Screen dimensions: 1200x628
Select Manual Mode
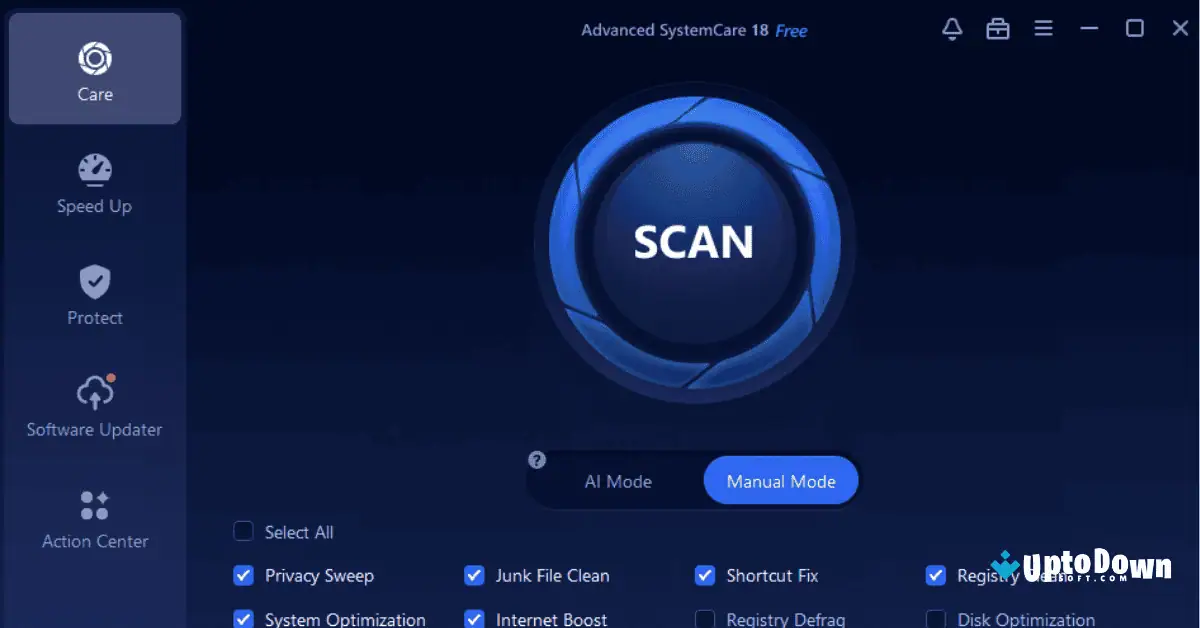(781, 481)
